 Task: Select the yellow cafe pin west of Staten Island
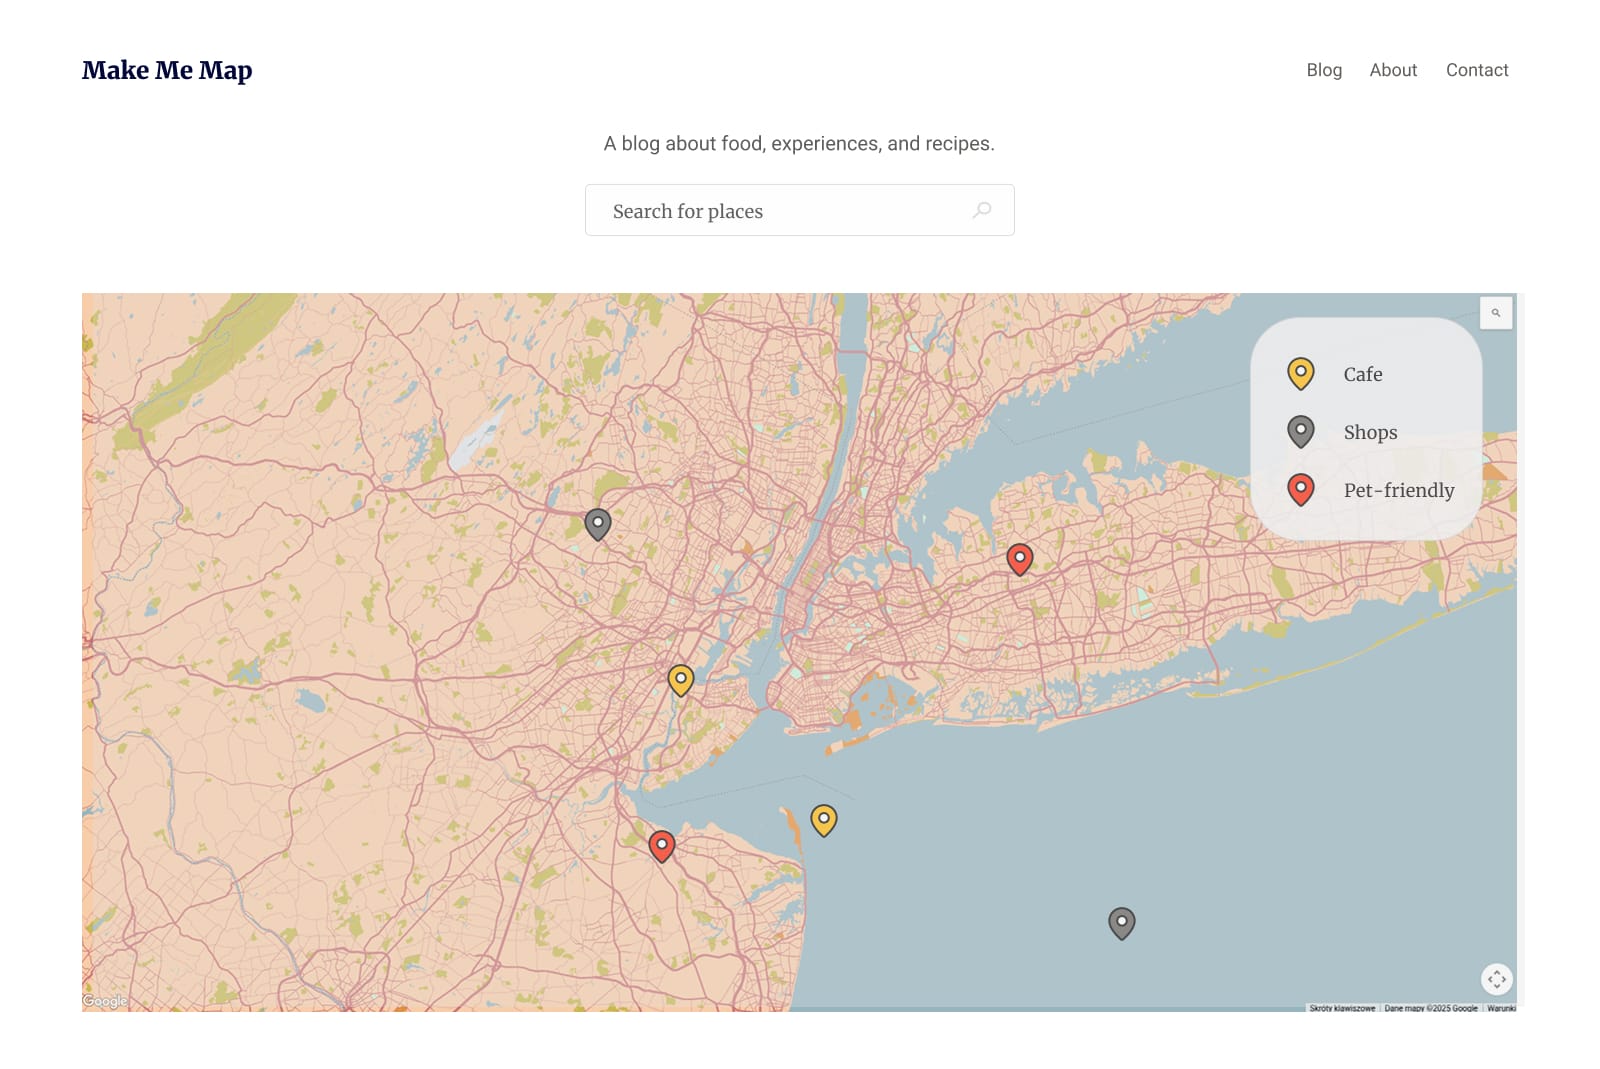pos(681,680)
